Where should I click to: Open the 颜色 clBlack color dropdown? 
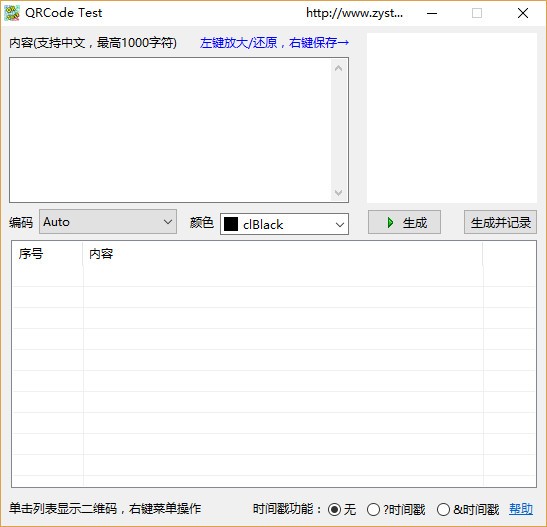pos(284,224)
